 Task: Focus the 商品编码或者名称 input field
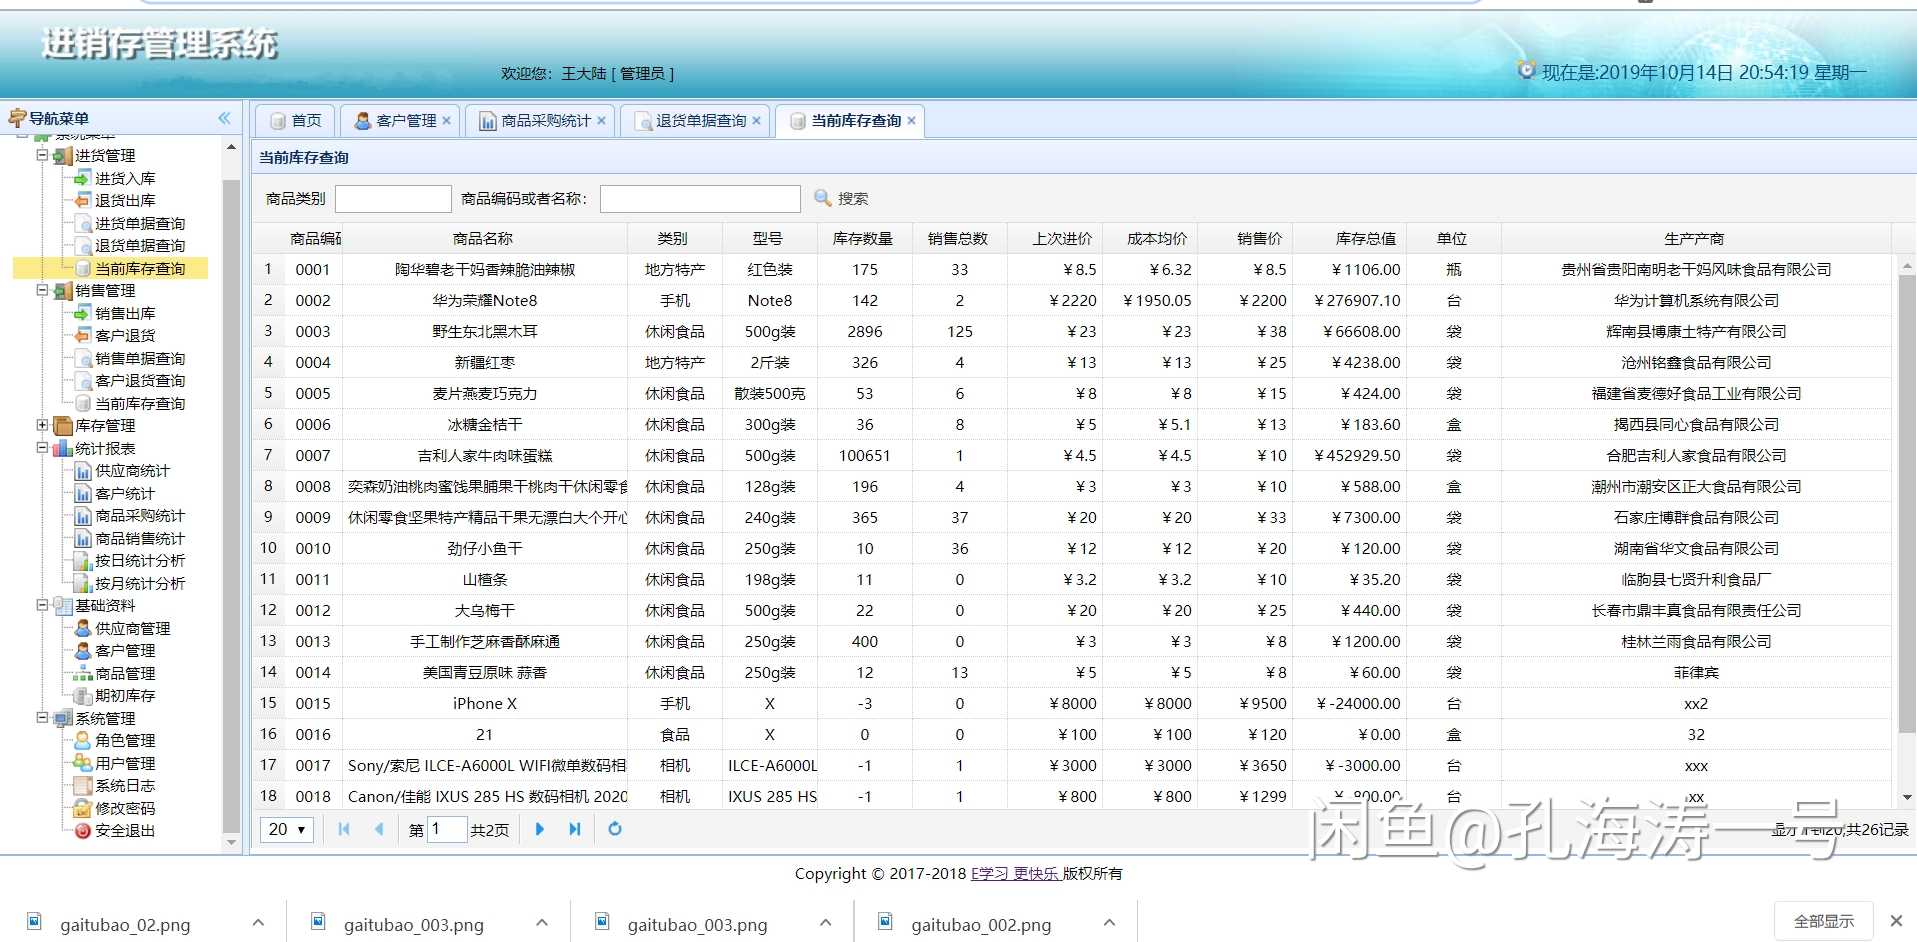point(700,198)
